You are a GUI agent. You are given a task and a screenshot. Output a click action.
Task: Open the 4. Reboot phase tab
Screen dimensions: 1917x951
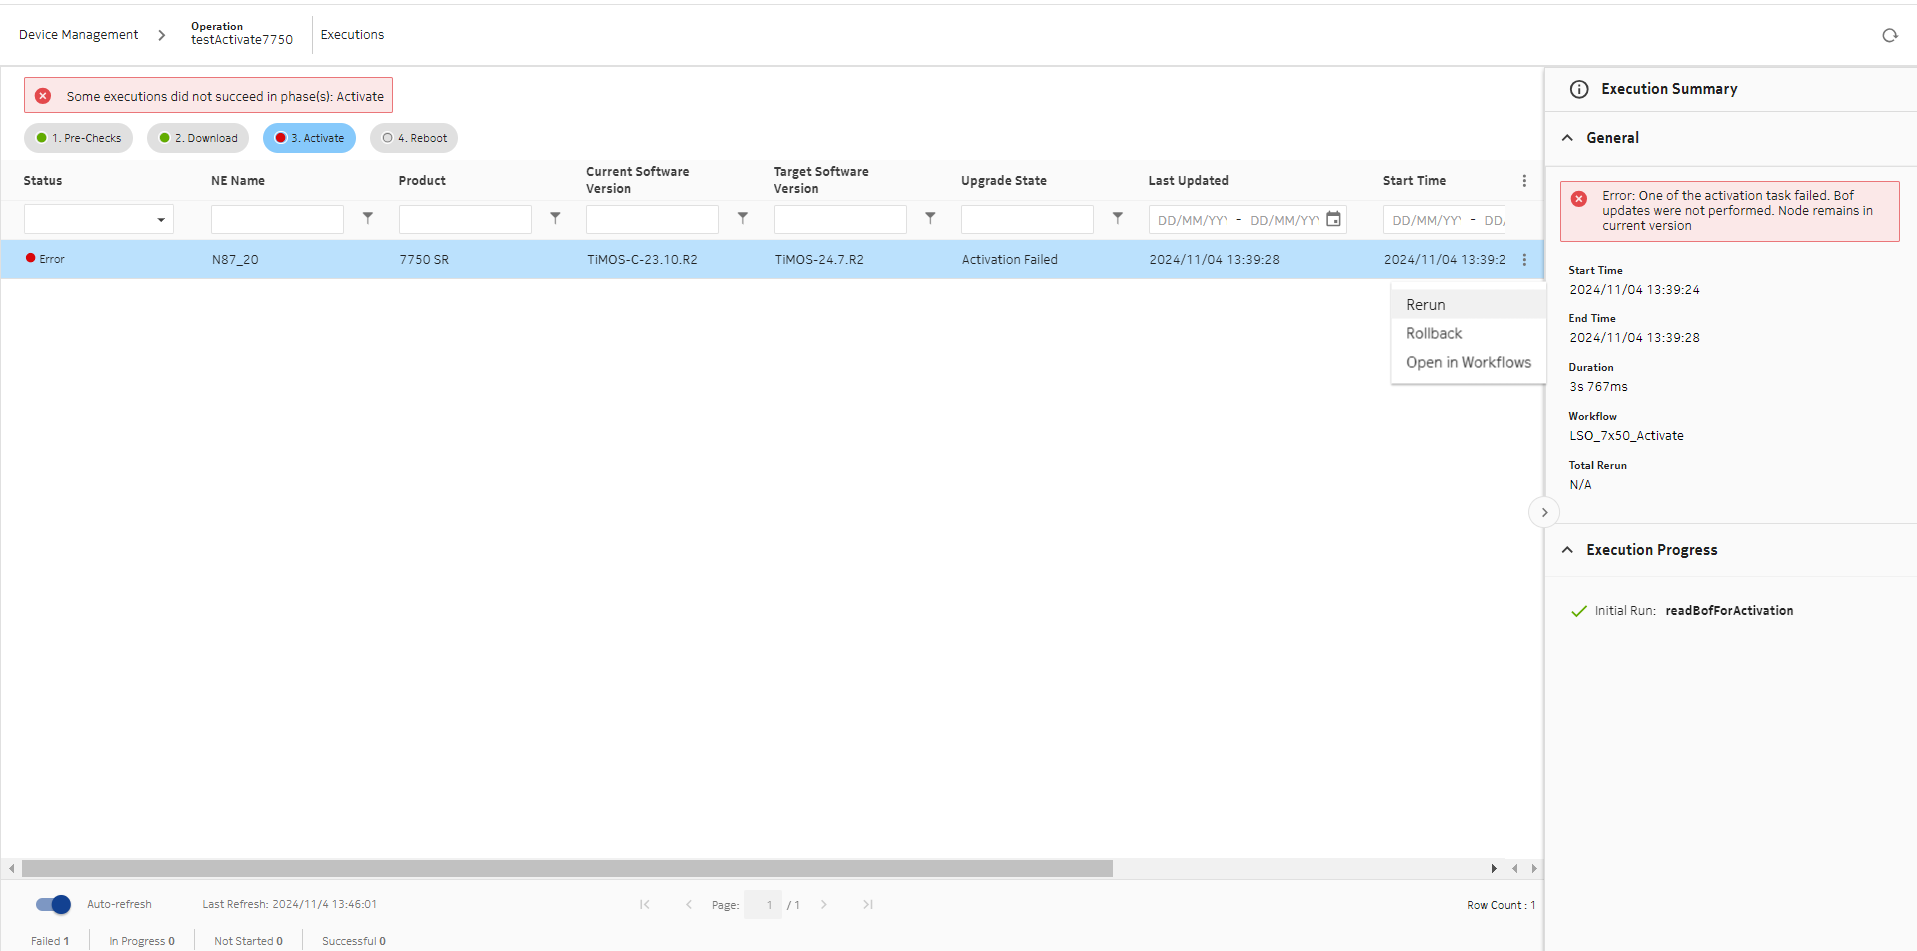pyautogui.click(x=414, y=138)
